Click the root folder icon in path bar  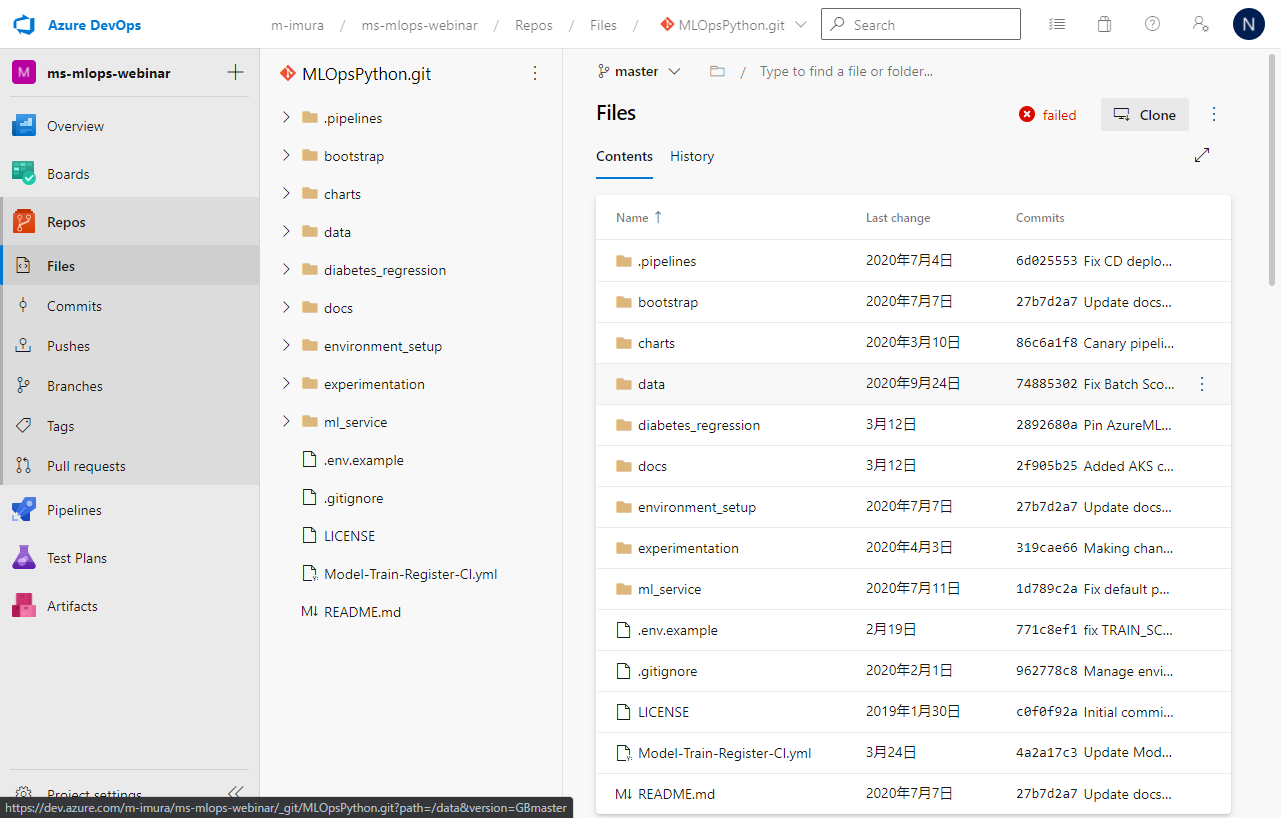(x=717, y=71)
